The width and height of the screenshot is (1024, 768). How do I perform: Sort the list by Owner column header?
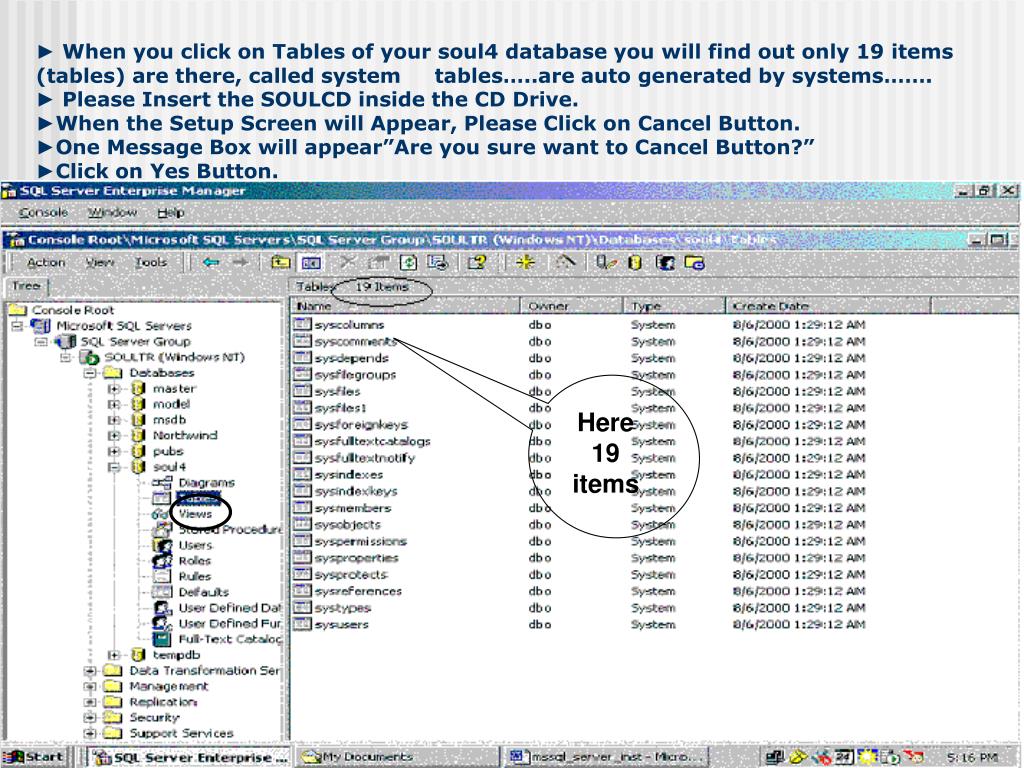click(571, 306)
